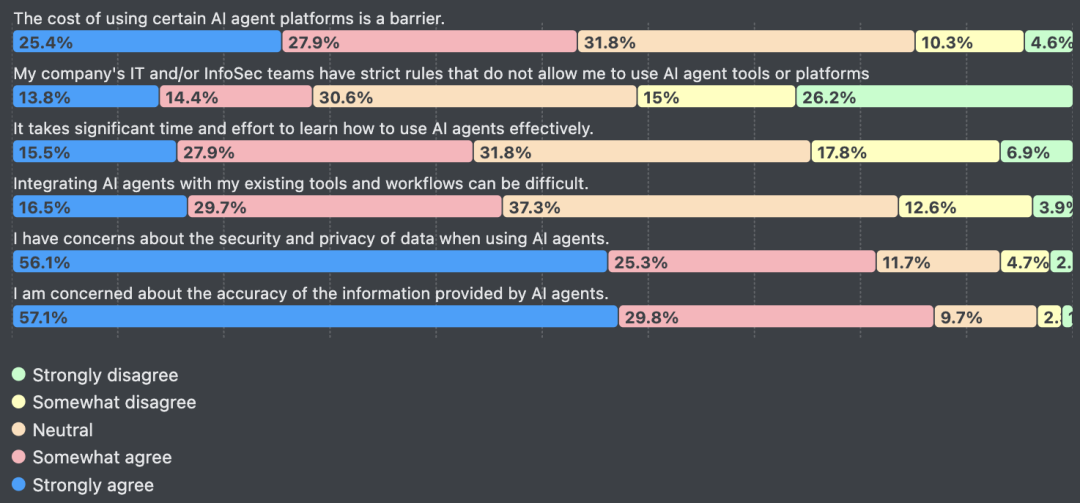Select the 37.3% neutral segment
Image resolution: width=1080 pixels, height=503 pixels.
(x=700, y=207)
